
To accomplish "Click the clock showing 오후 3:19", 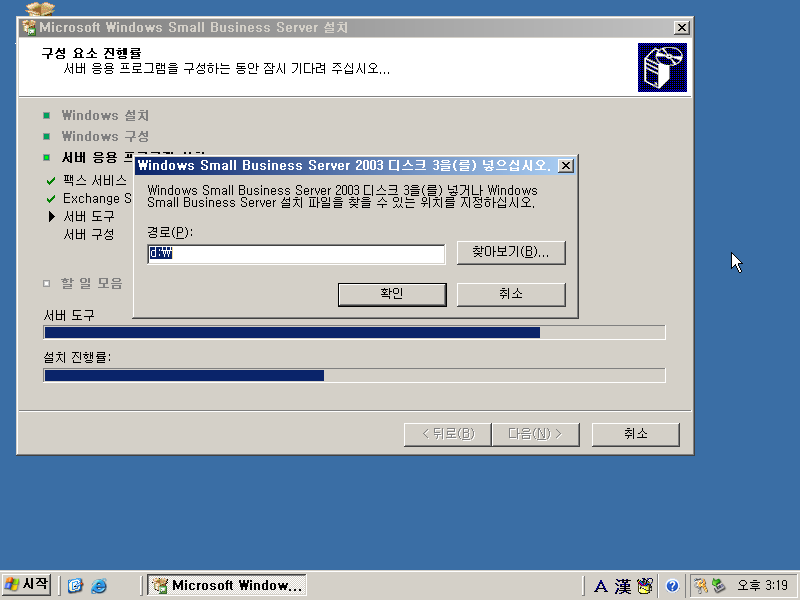I will pyautogui.click(x=762, y=585).
